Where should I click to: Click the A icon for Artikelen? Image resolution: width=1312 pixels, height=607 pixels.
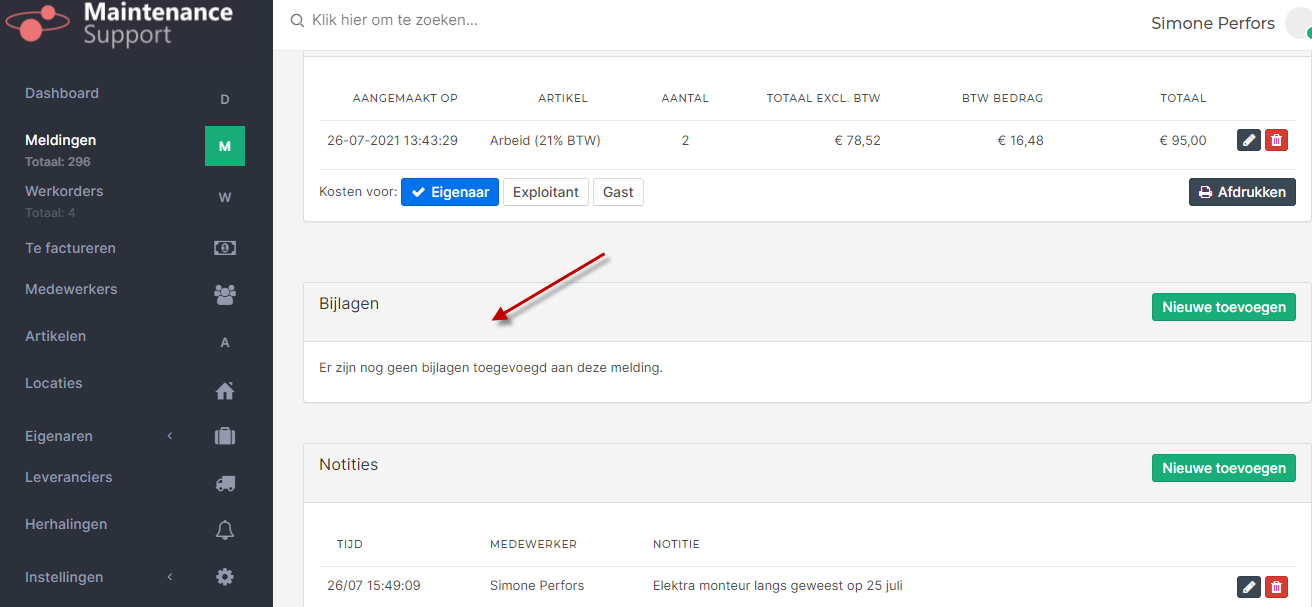point(225,342)
